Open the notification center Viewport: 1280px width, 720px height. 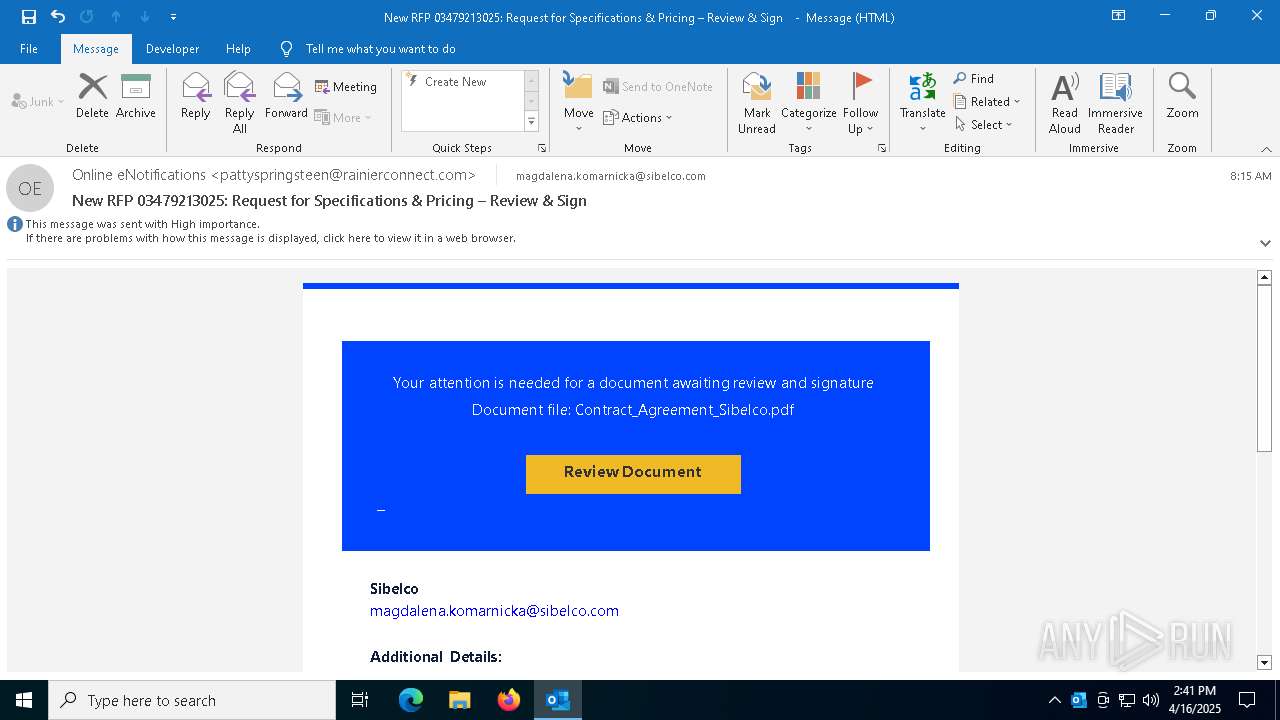pyautogui.click(x=1247, y=700)
